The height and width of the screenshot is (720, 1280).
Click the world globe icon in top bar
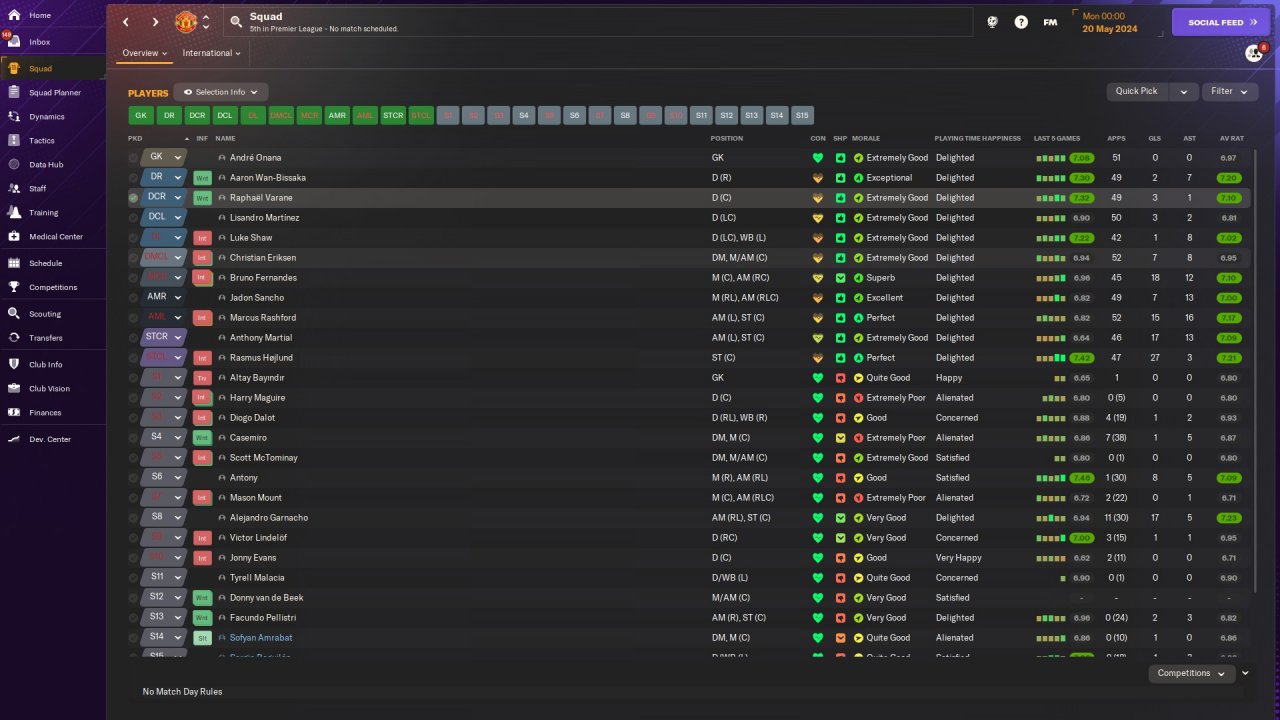(992, 22)
